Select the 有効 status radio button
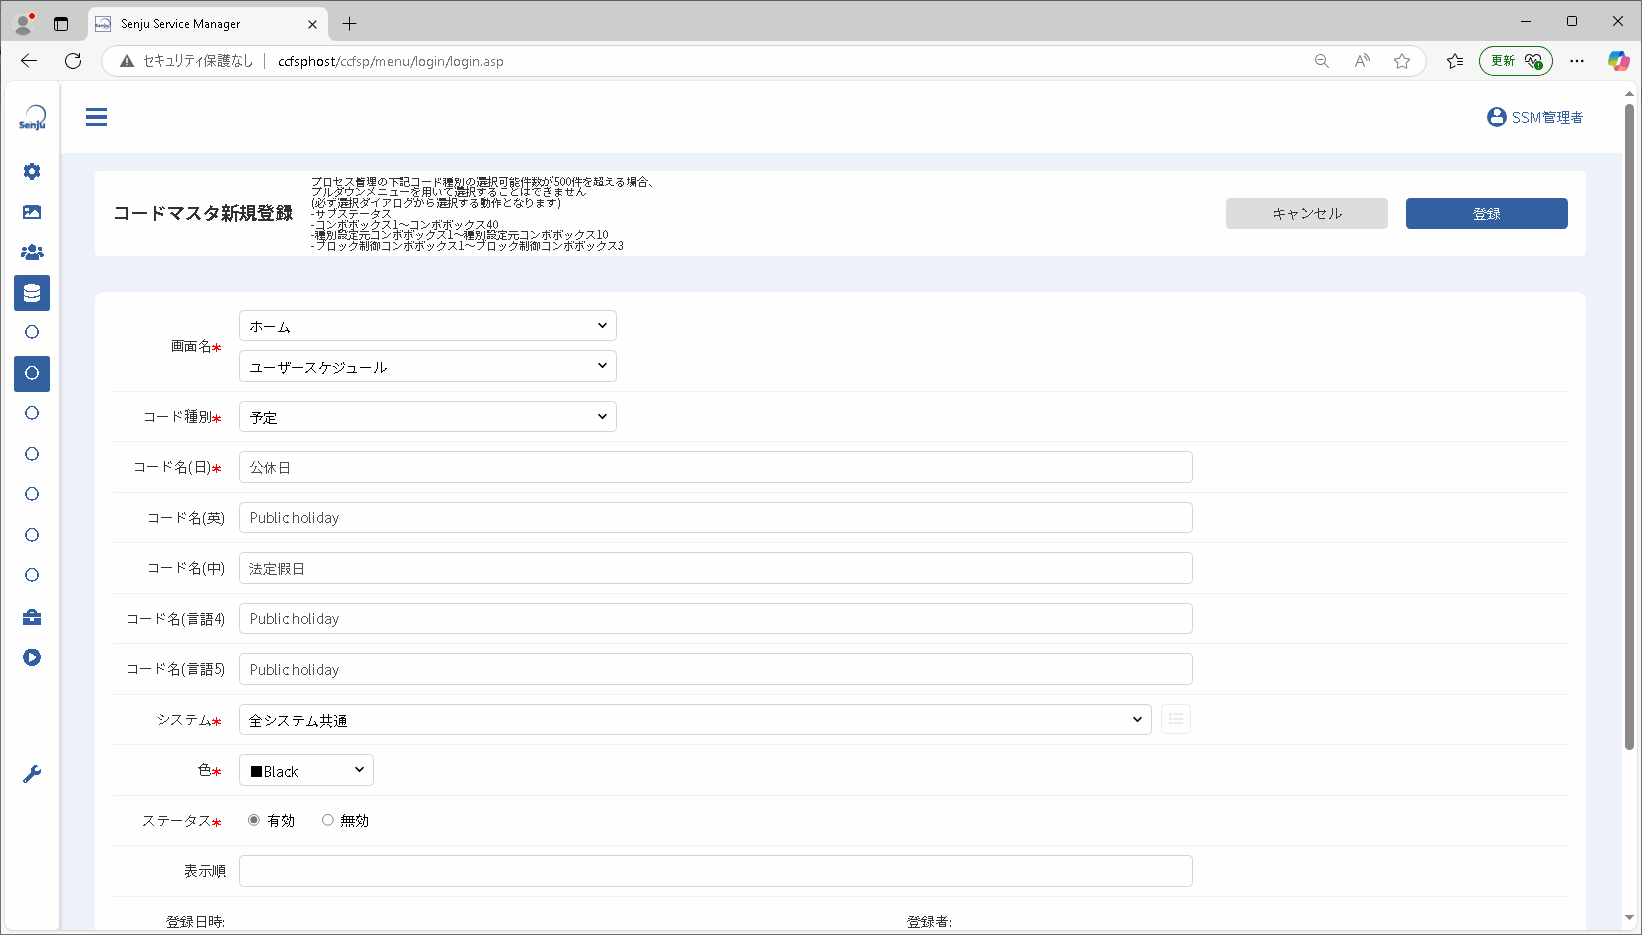 [254, 820]
